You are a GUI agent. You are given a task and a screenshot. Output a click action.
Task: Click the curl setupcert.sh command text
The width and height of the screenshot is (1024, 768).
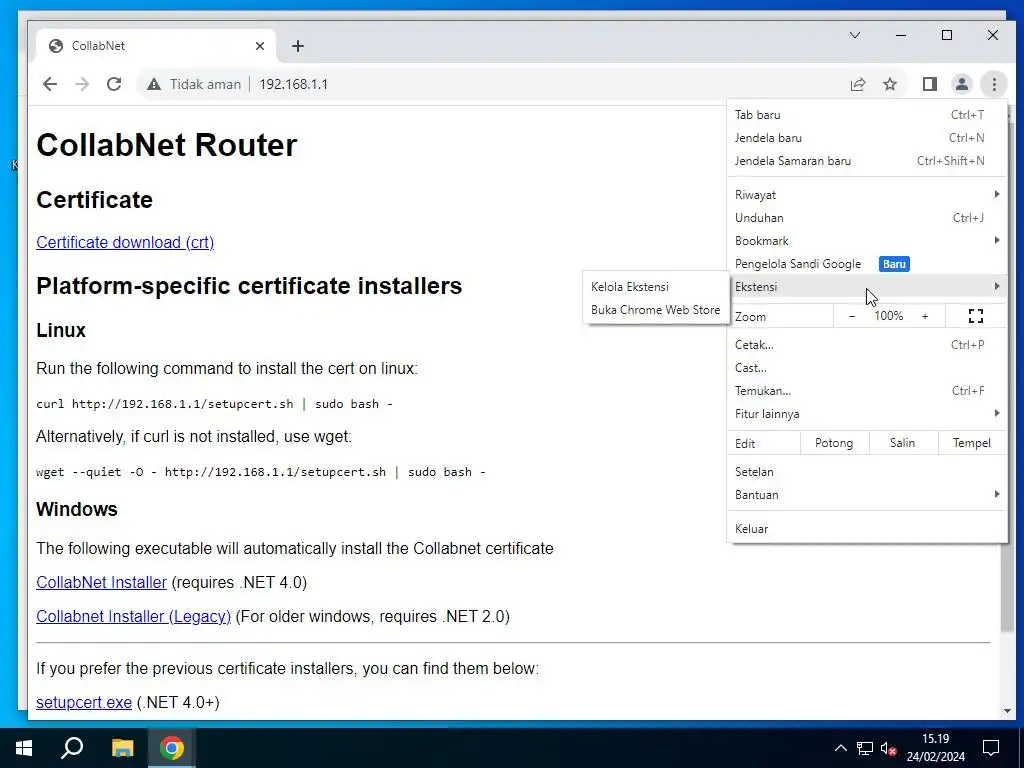214,404
